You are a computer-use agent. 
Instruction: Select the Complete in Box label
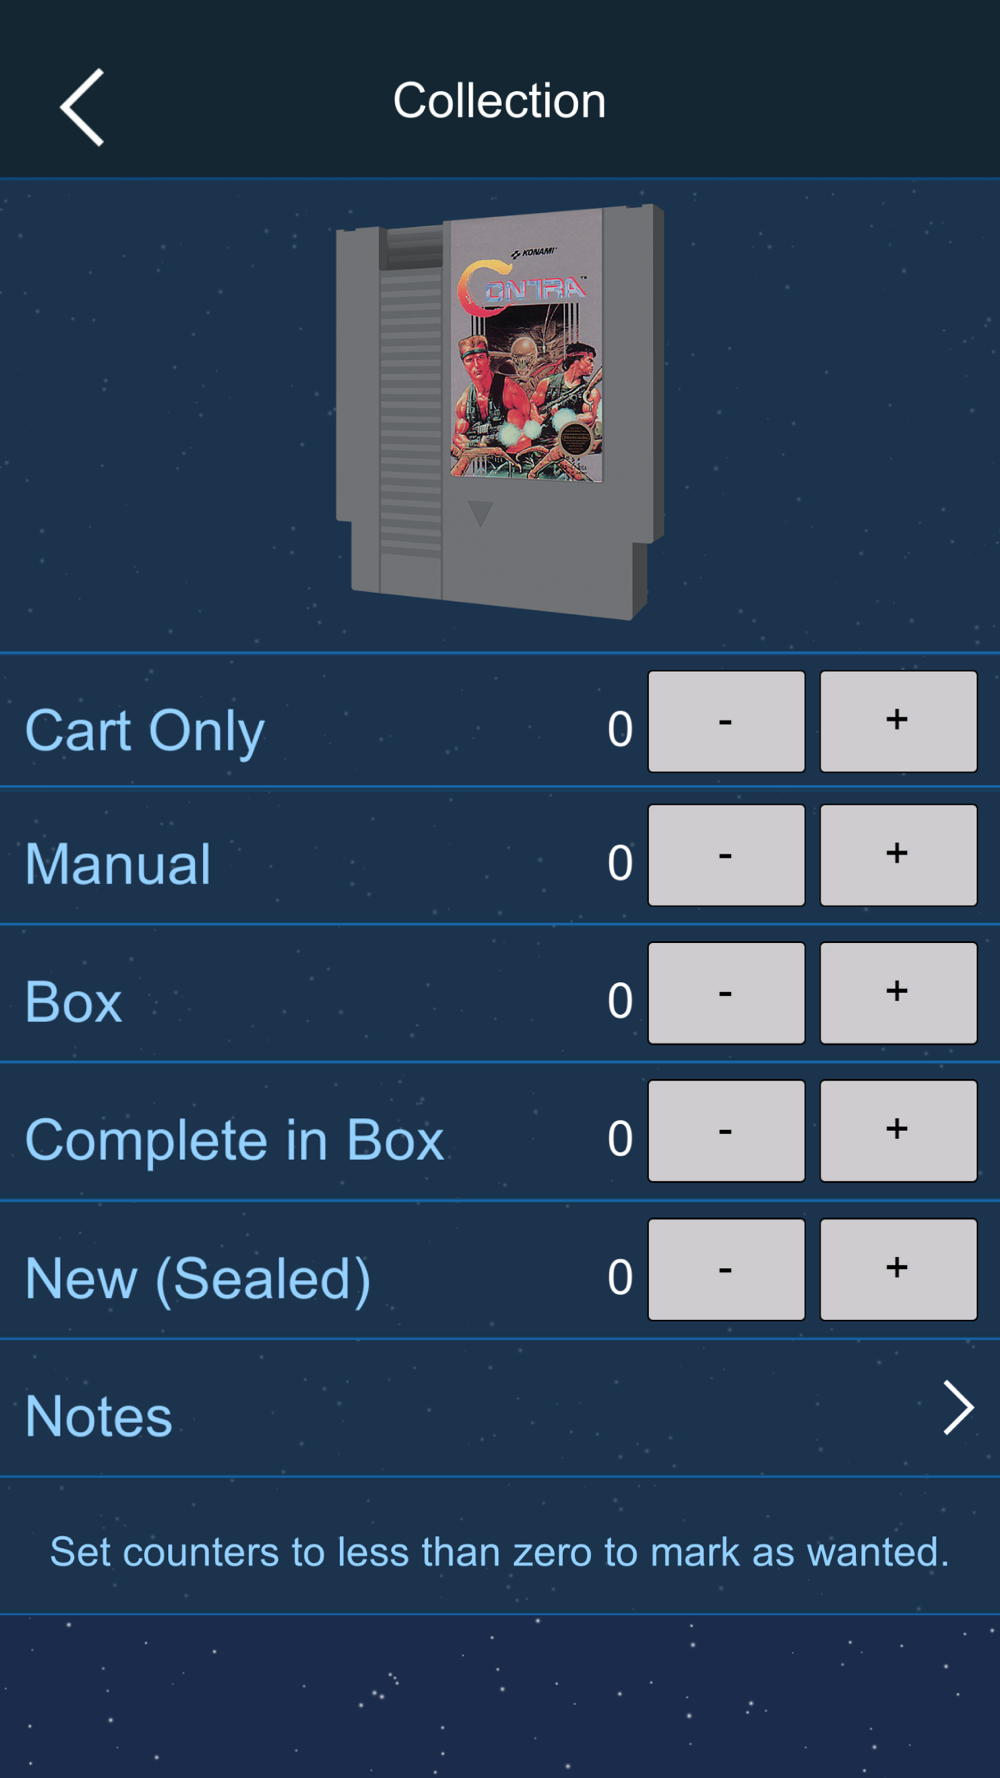[x=234, y=1141]
